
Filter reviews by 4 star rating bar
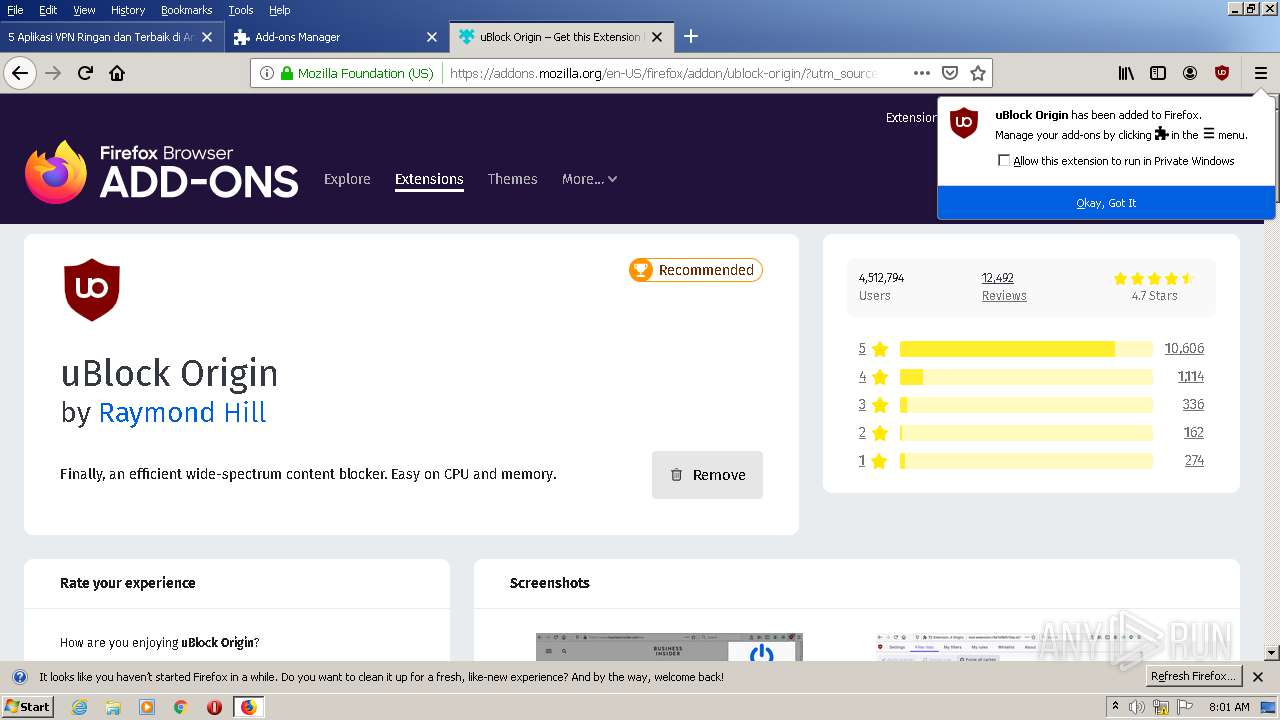pyautogui.click(x=1026, y=377)
